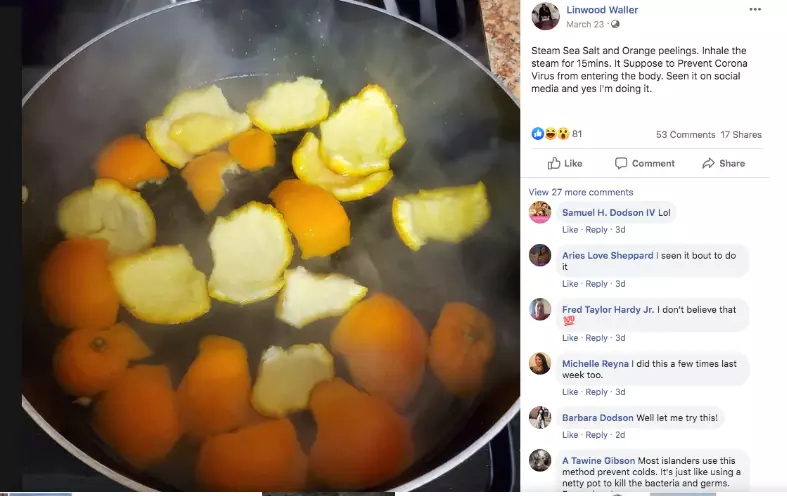Open Michelle Reyna's profile avatar

coord(540,363)
